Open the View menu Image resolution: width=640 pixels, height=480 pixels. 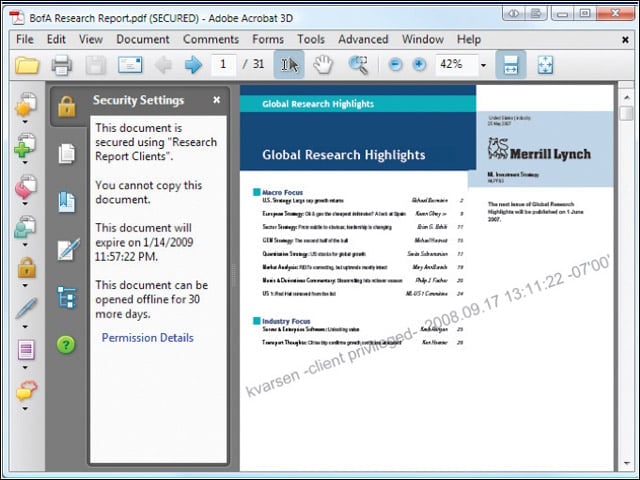[x=91, y=40]
